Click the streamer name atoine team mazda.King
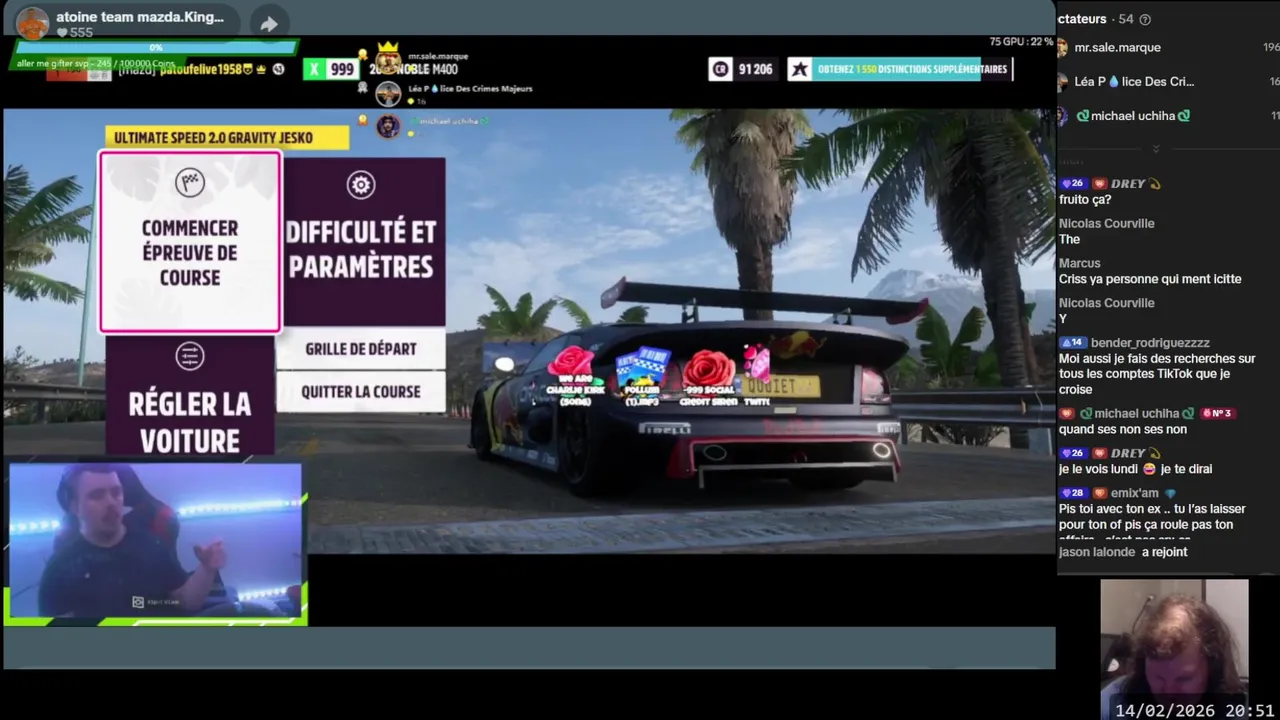The height and width of the screenshot is (720, 1280). (140, 17)
